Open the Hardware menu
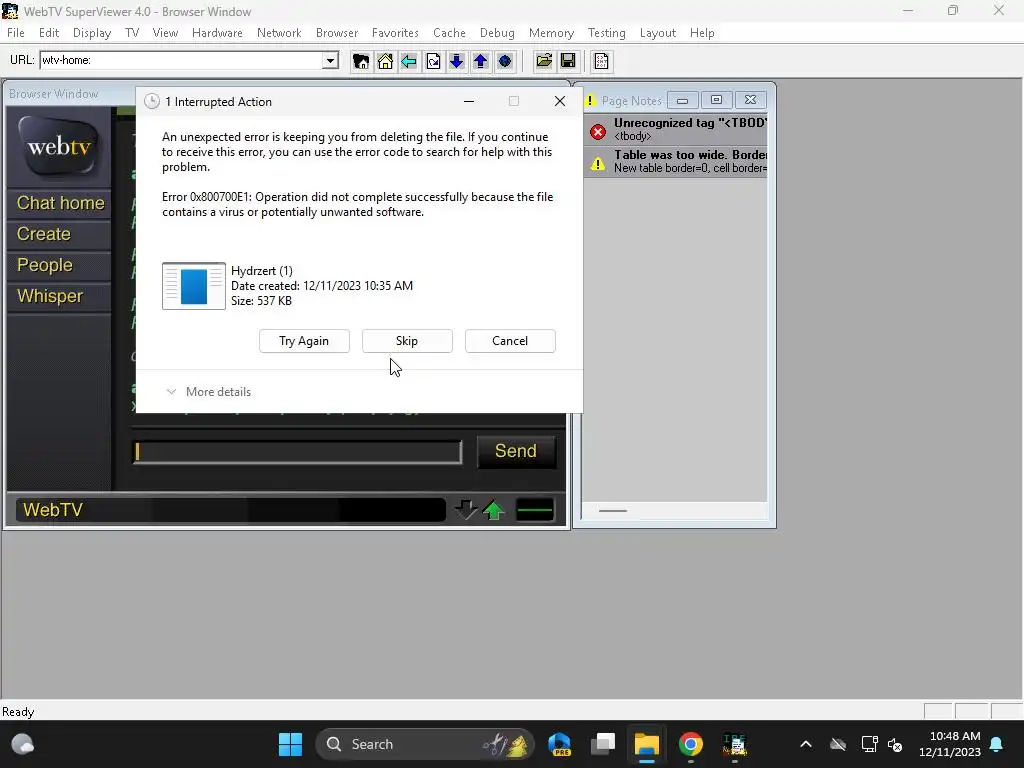This screenshot has height=768, width=1024. pos(217,33)
